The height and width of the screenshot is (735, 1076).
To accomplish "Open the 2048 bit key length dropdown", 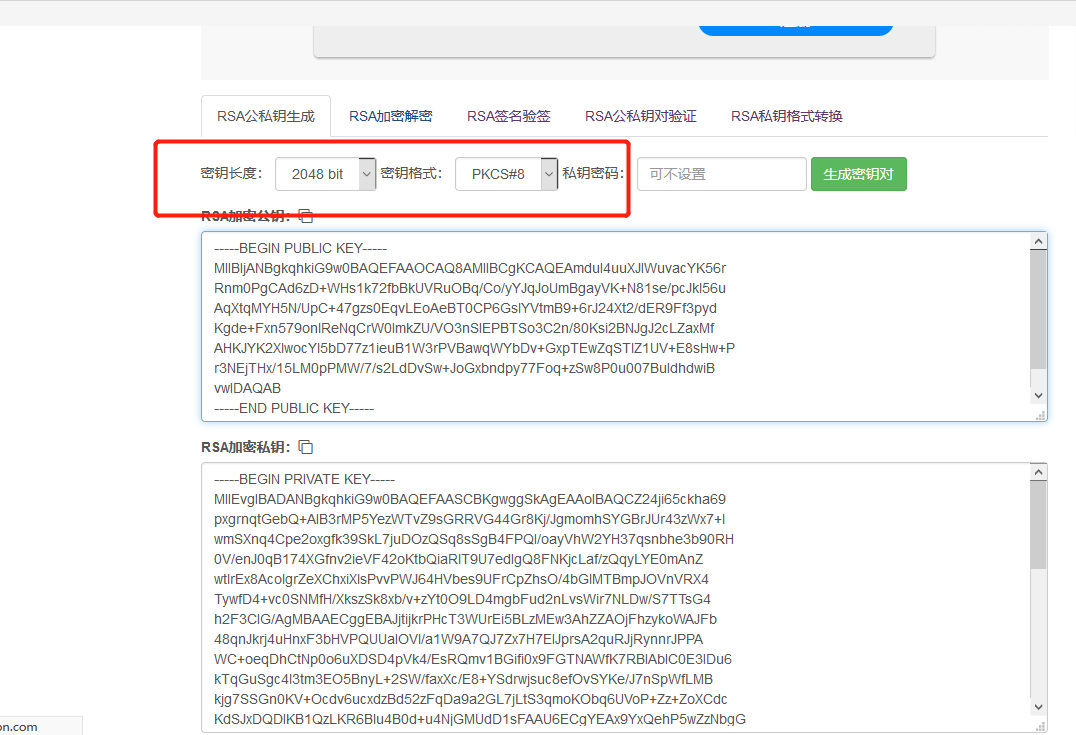I will [325, 174].
